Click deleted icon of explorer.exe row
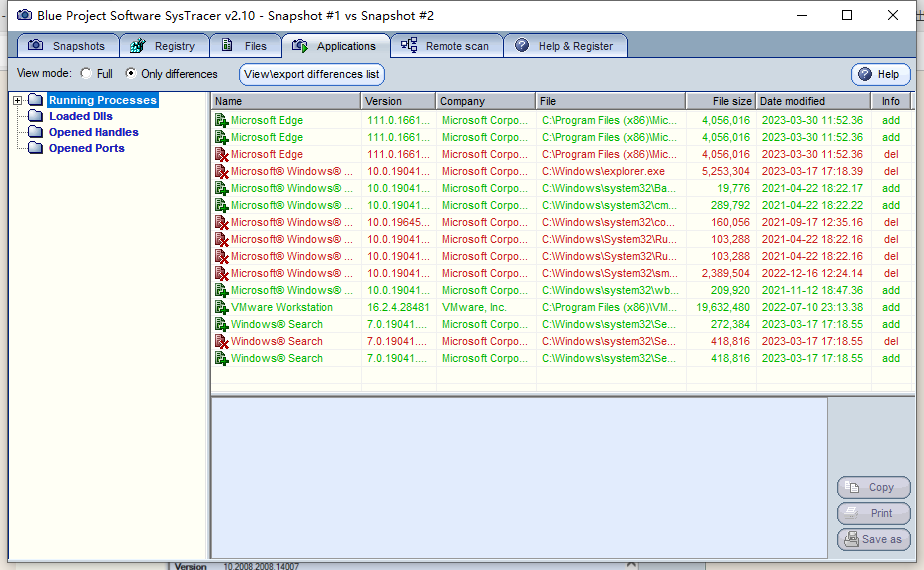The width and height of the screenshot is (924, 570). tap(222, 172)
